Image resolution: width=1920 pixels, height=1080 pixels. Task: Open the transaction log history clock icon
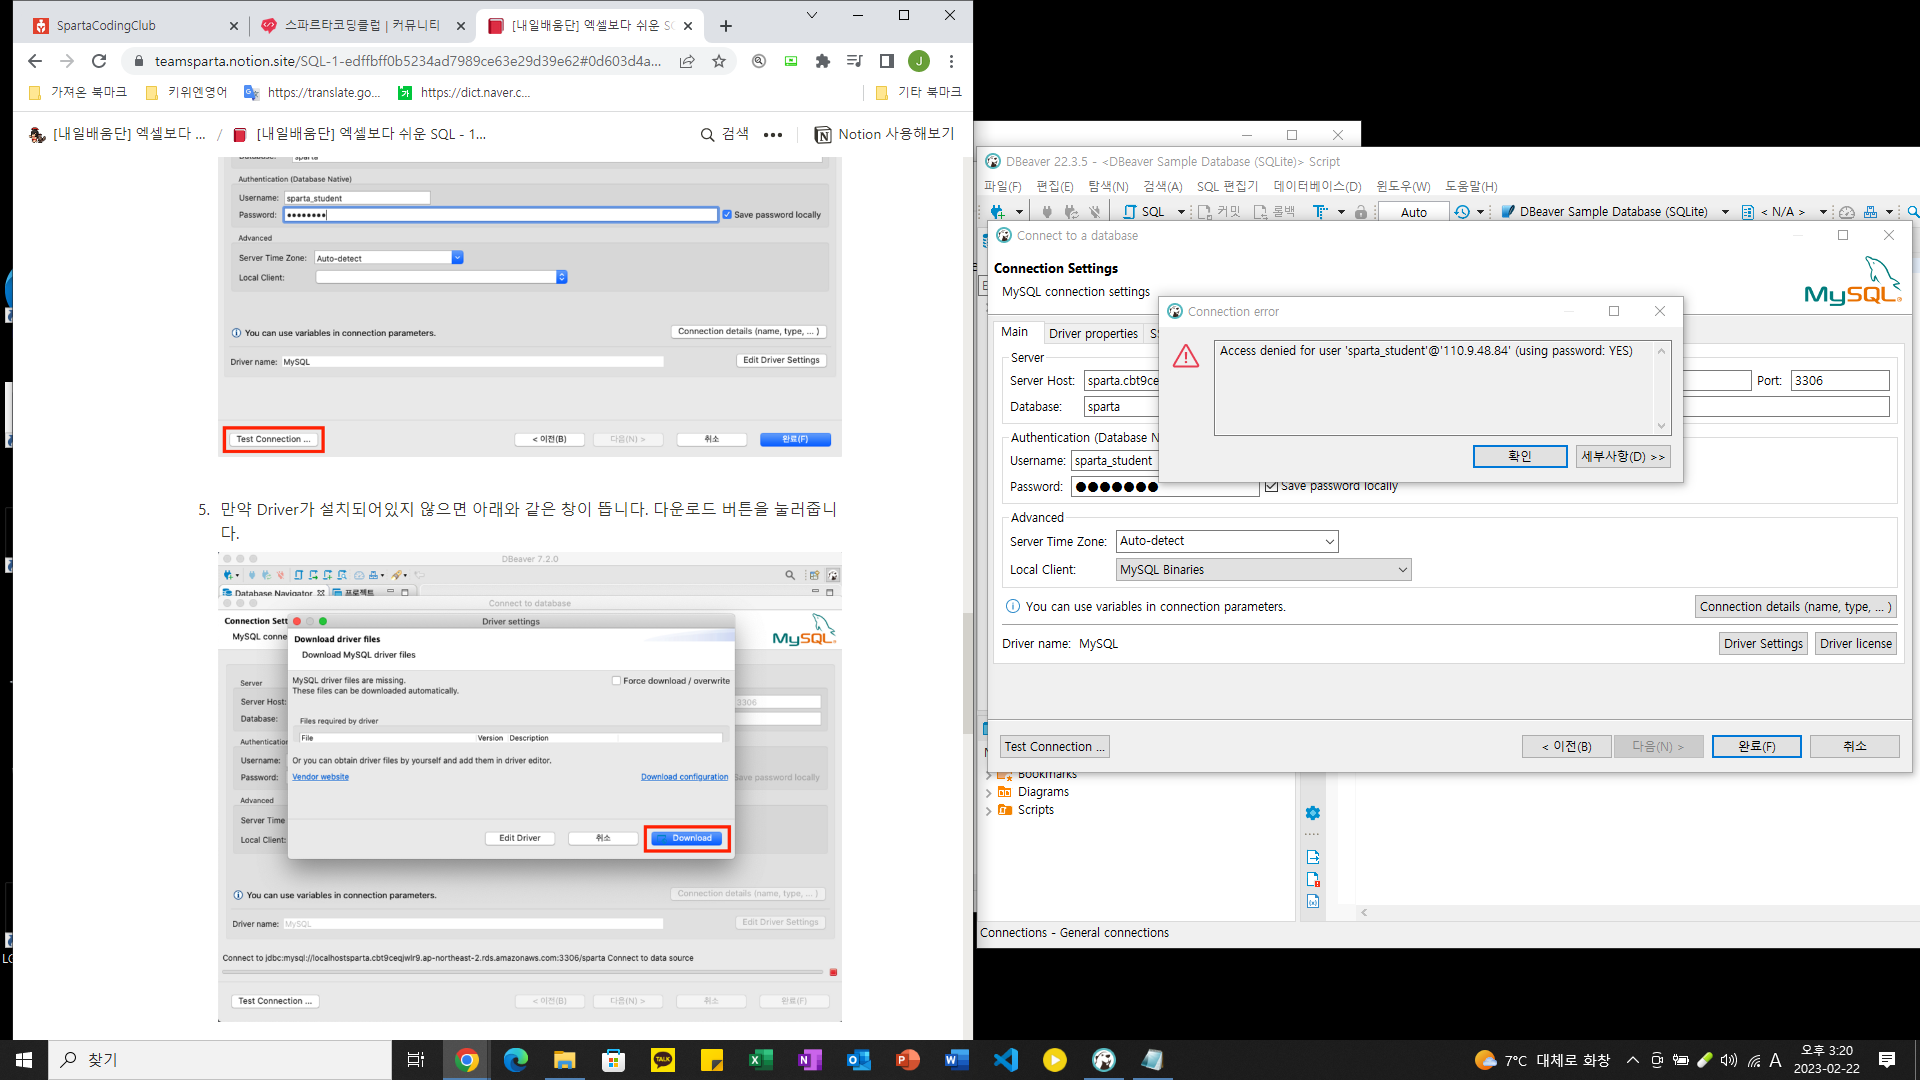[x=1462, y=212]
